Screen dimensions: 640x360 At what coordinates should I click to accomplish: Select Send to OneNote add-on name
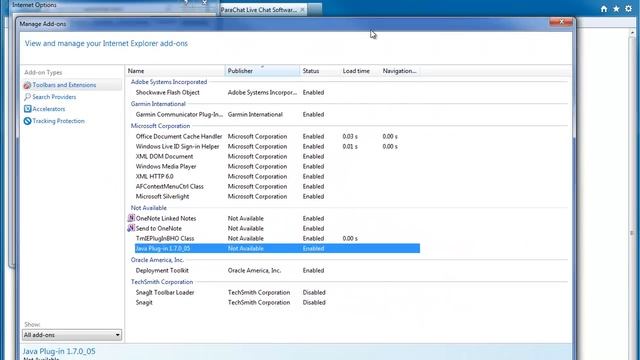(x=159, y=229)
